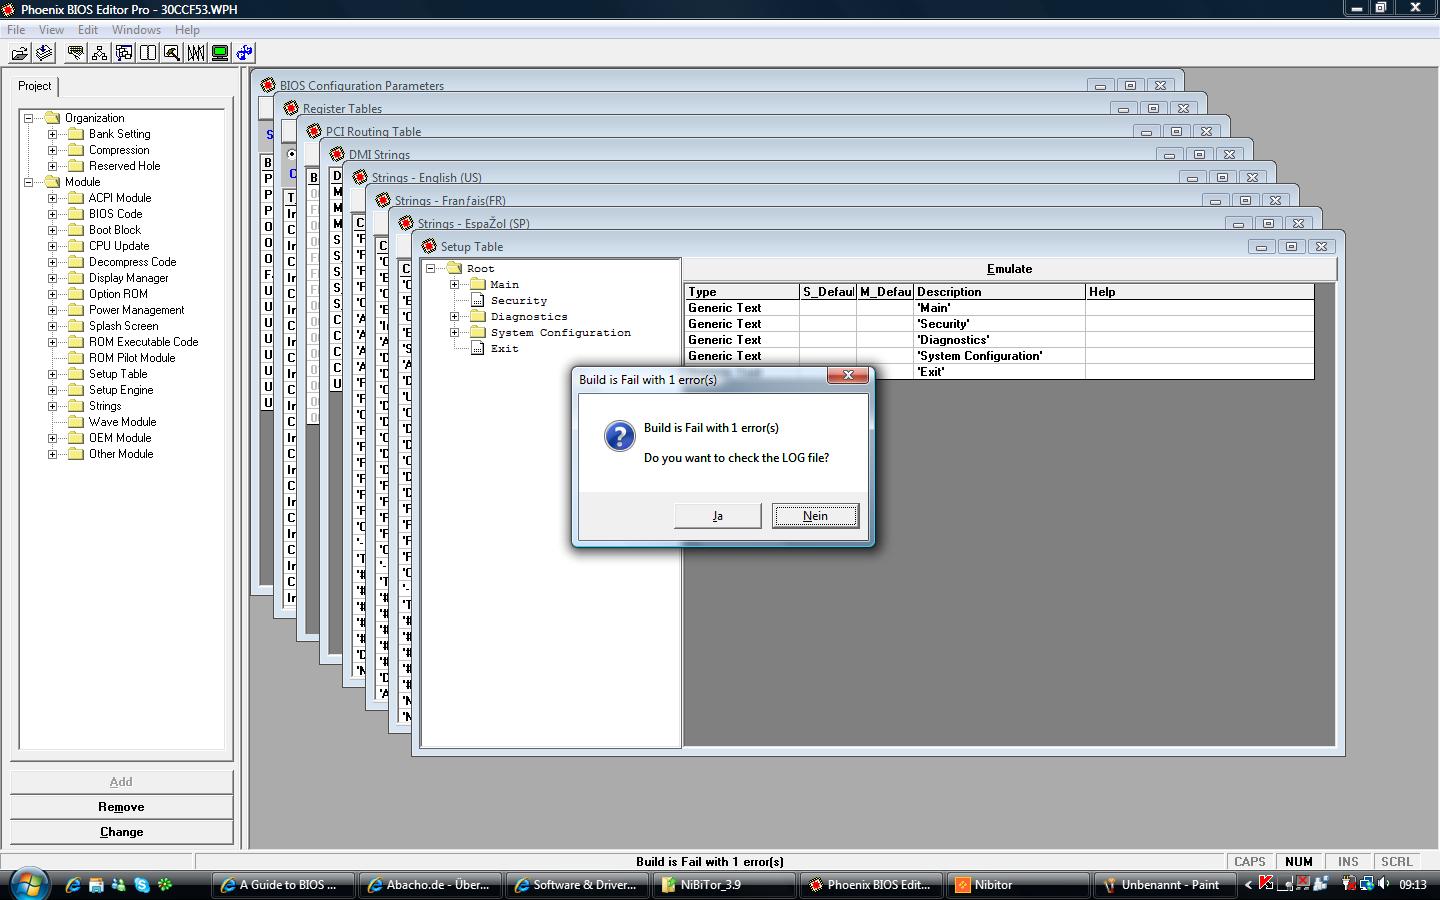Collapse the Module tree node
1440x900 pixels.
click(x=29, y=182)
